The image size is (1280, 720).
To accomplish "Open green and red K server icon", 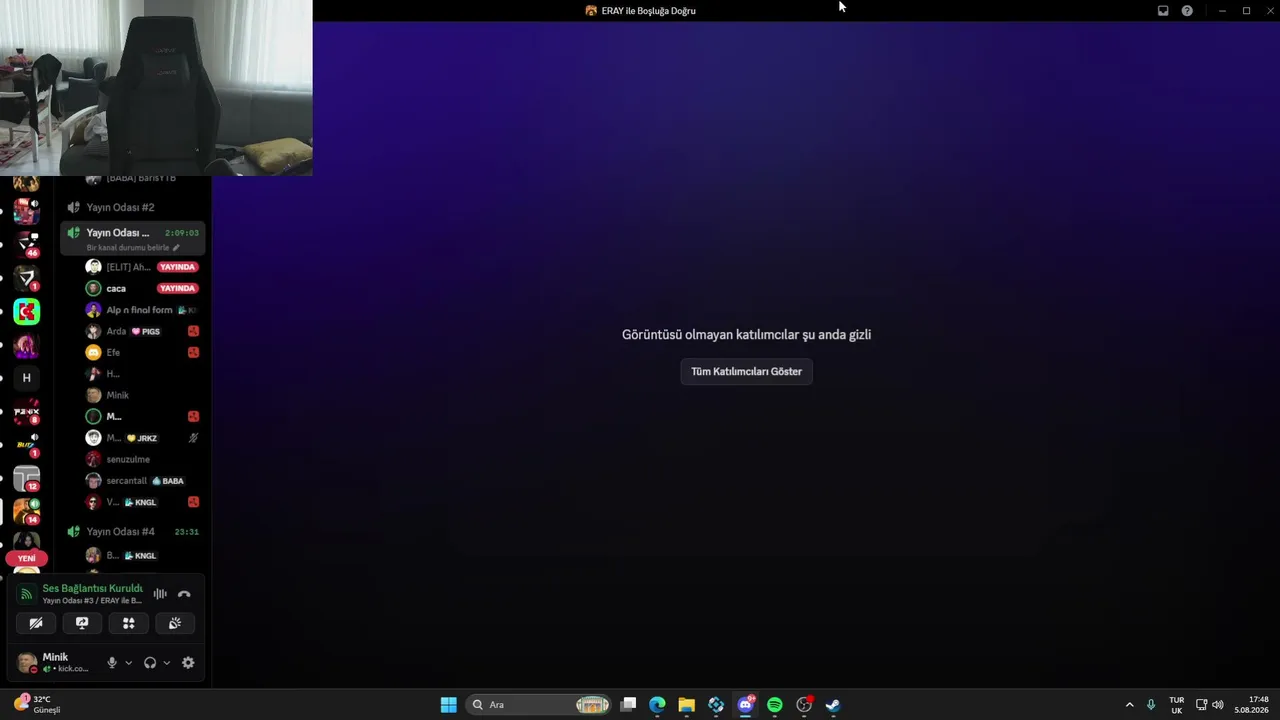I will point(27,311).
